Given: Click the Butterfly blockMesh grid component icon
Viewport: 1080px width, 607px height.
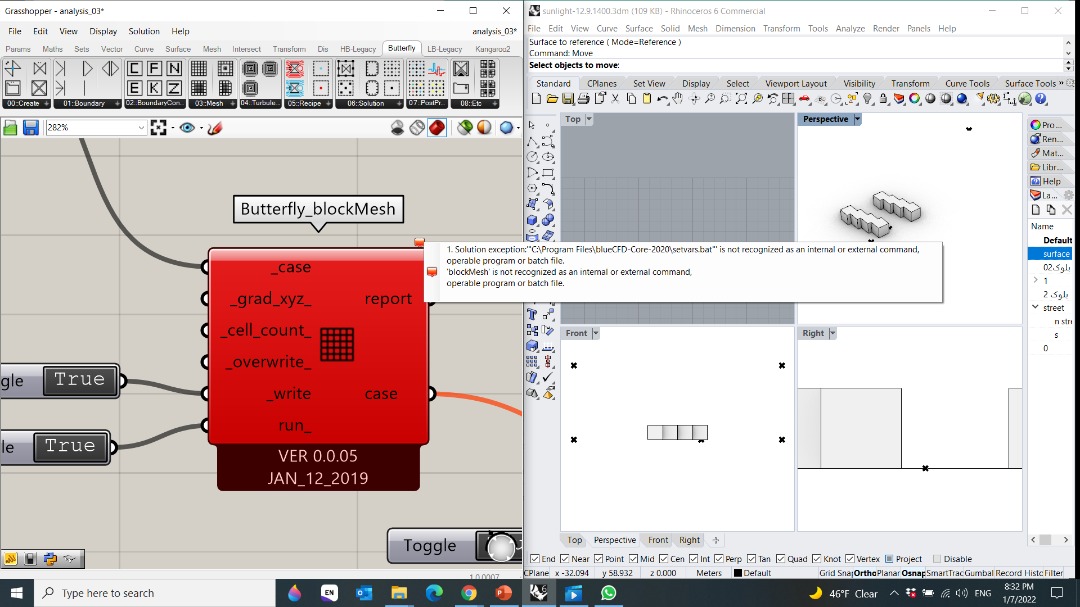Looking at the screenshot, I should (x=337, y=344).
